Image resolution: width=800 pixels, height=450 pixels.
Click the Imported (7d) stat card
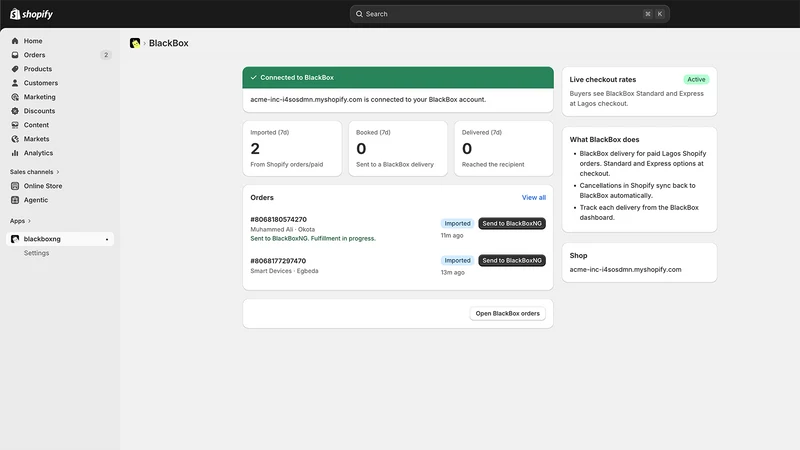[x=292, y=148]
